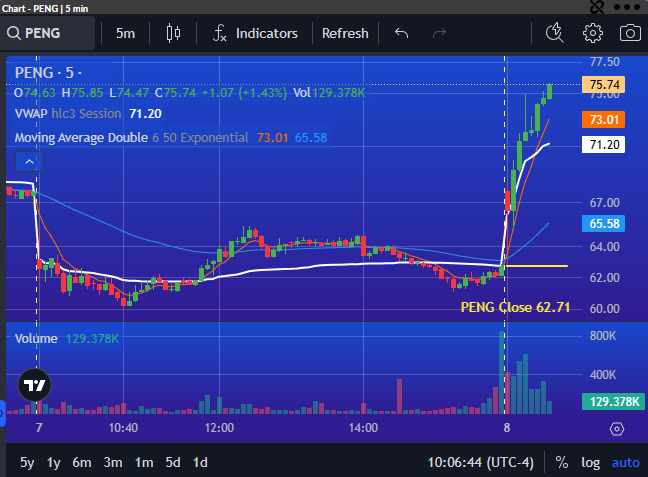
Task: Select the PENG · 5 symbol title
Action: (48, 73)
